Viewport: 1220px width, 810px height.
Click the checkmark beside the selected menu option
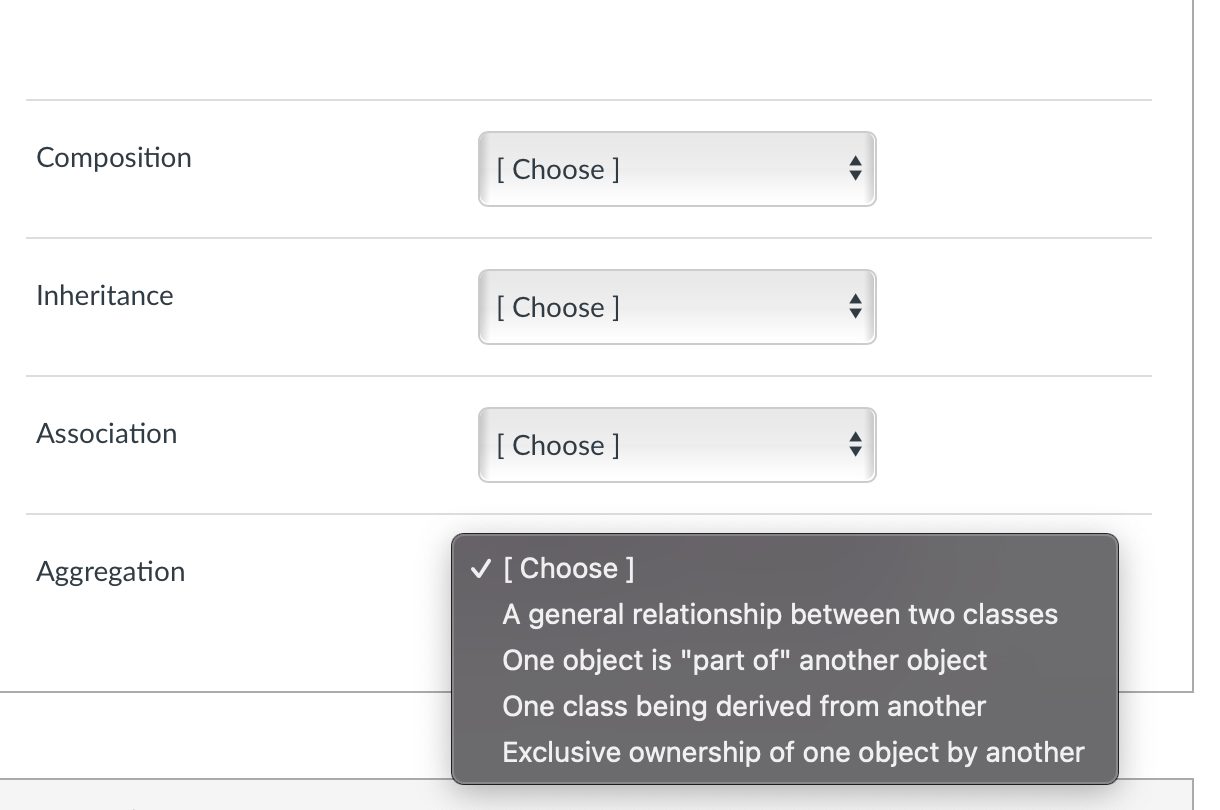(480, 569)
